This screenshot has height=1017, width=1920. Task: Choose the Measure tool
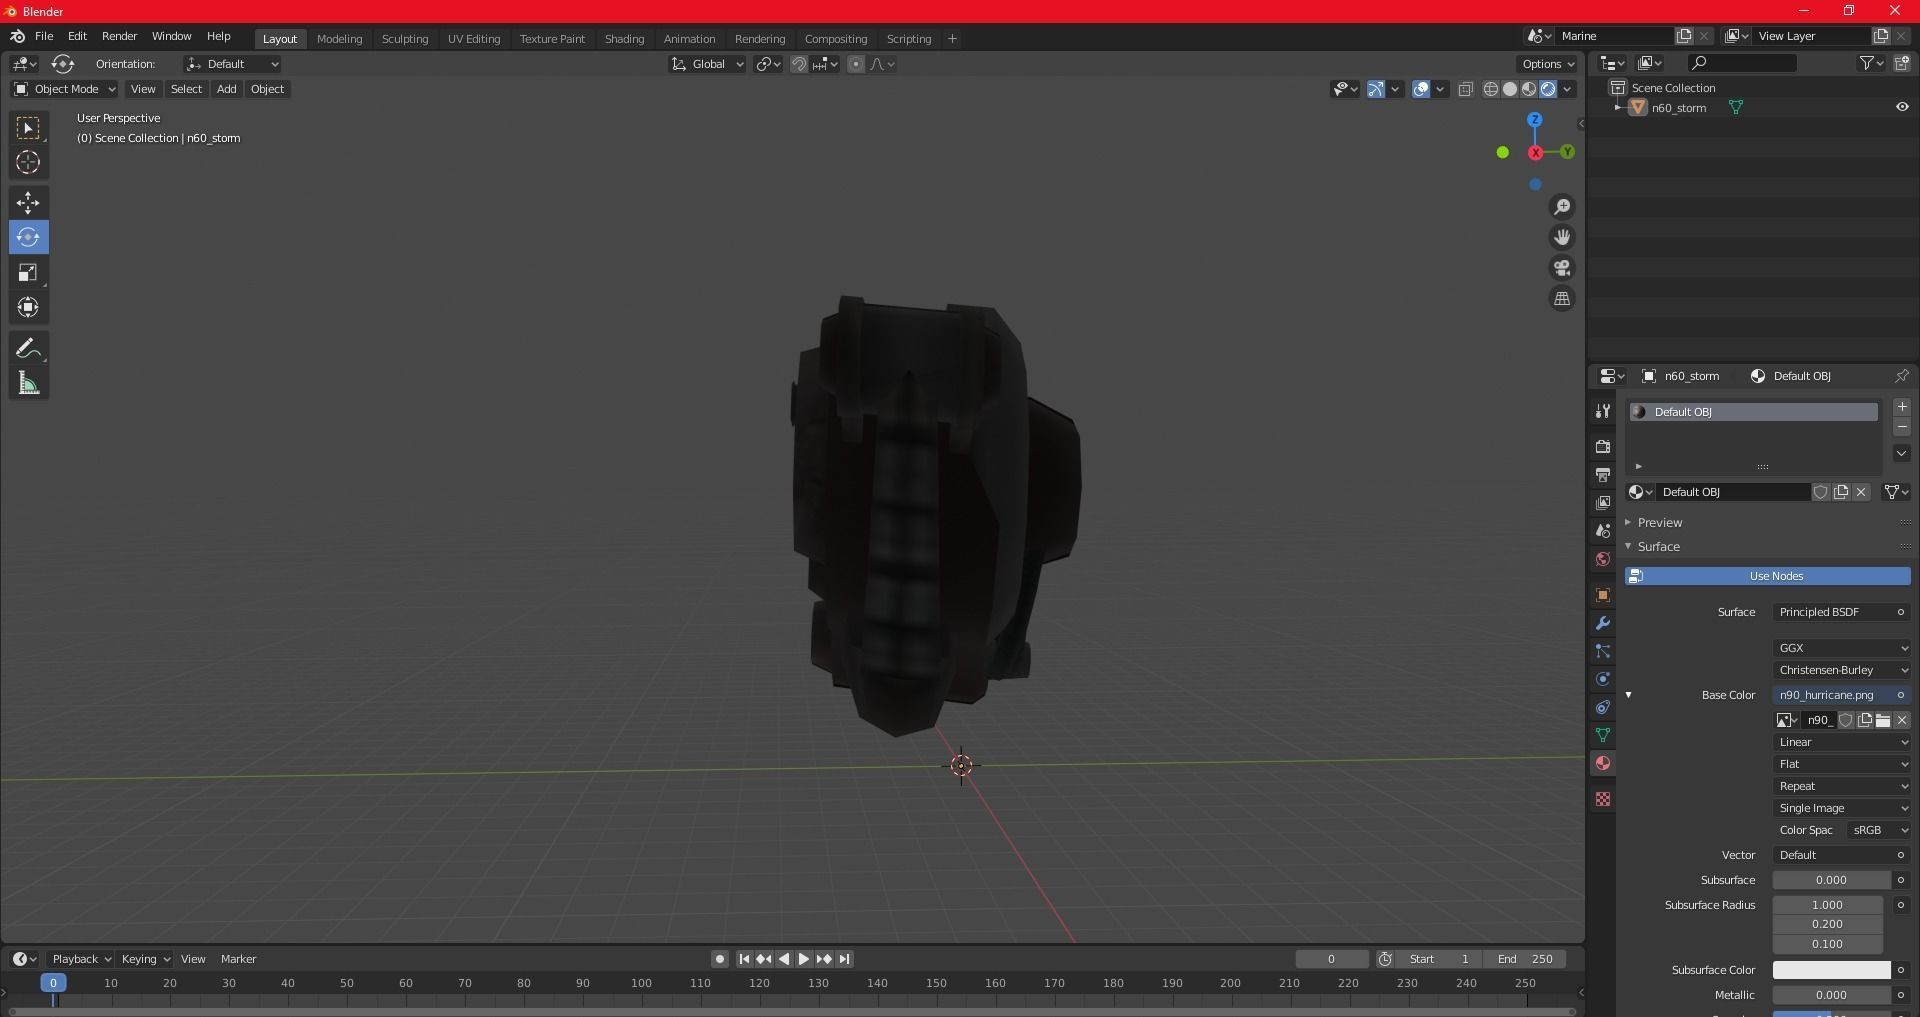tap(28, 384)
